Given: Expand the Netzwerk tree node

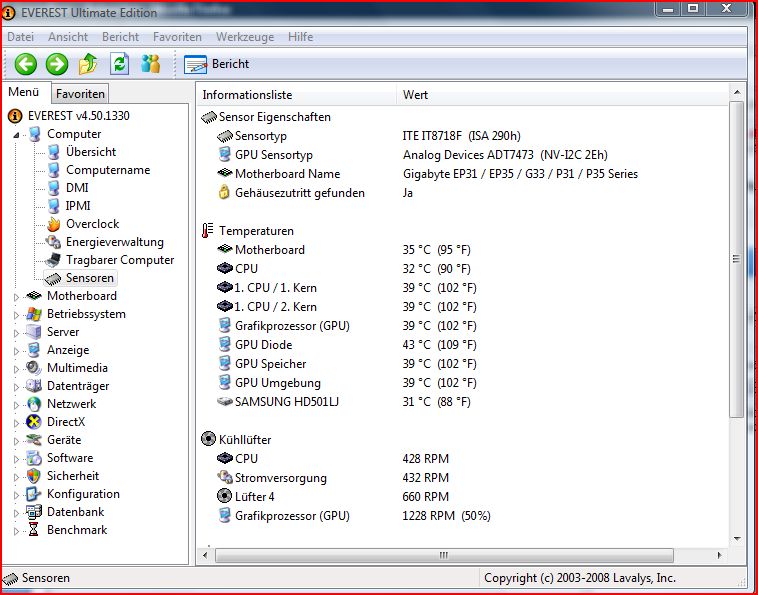Looking at the screenshot, I should coord(16,405).
